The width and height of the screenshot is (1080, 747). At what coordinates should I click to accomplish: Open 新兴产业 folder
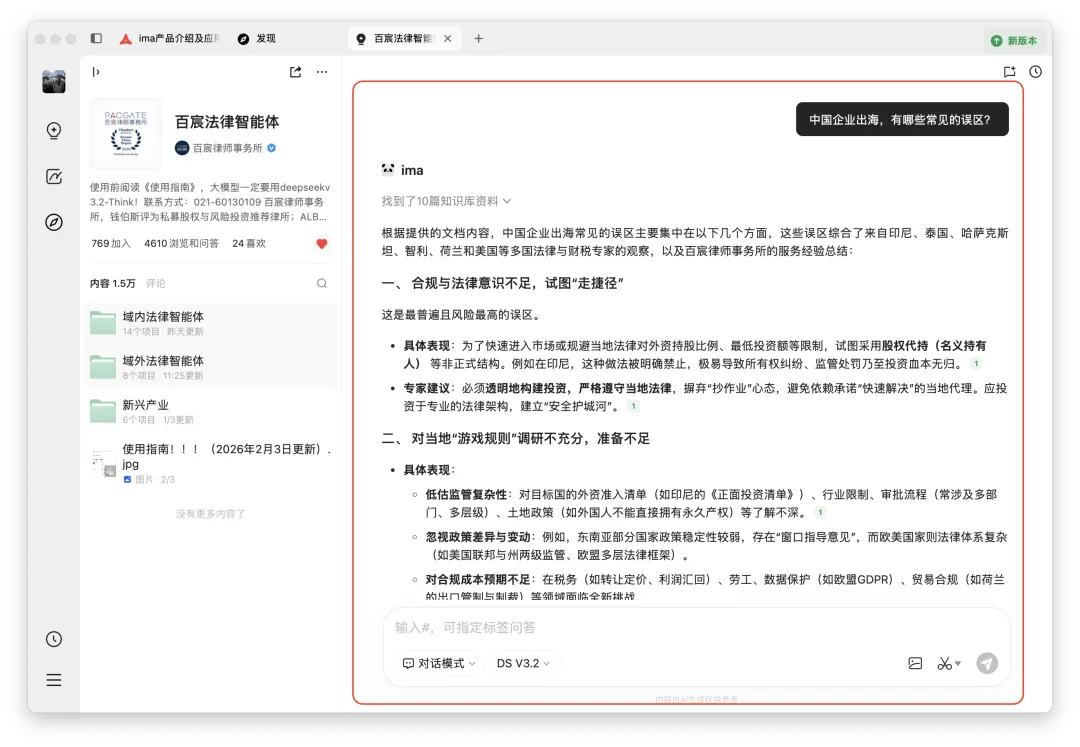pyautogui.click(x=211, y=412)
